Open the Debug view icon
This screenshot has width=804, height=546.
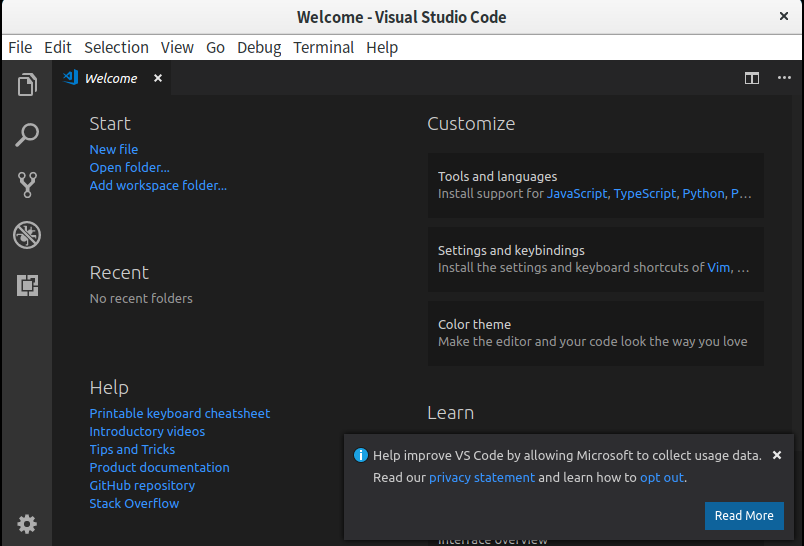click(27, 235)
